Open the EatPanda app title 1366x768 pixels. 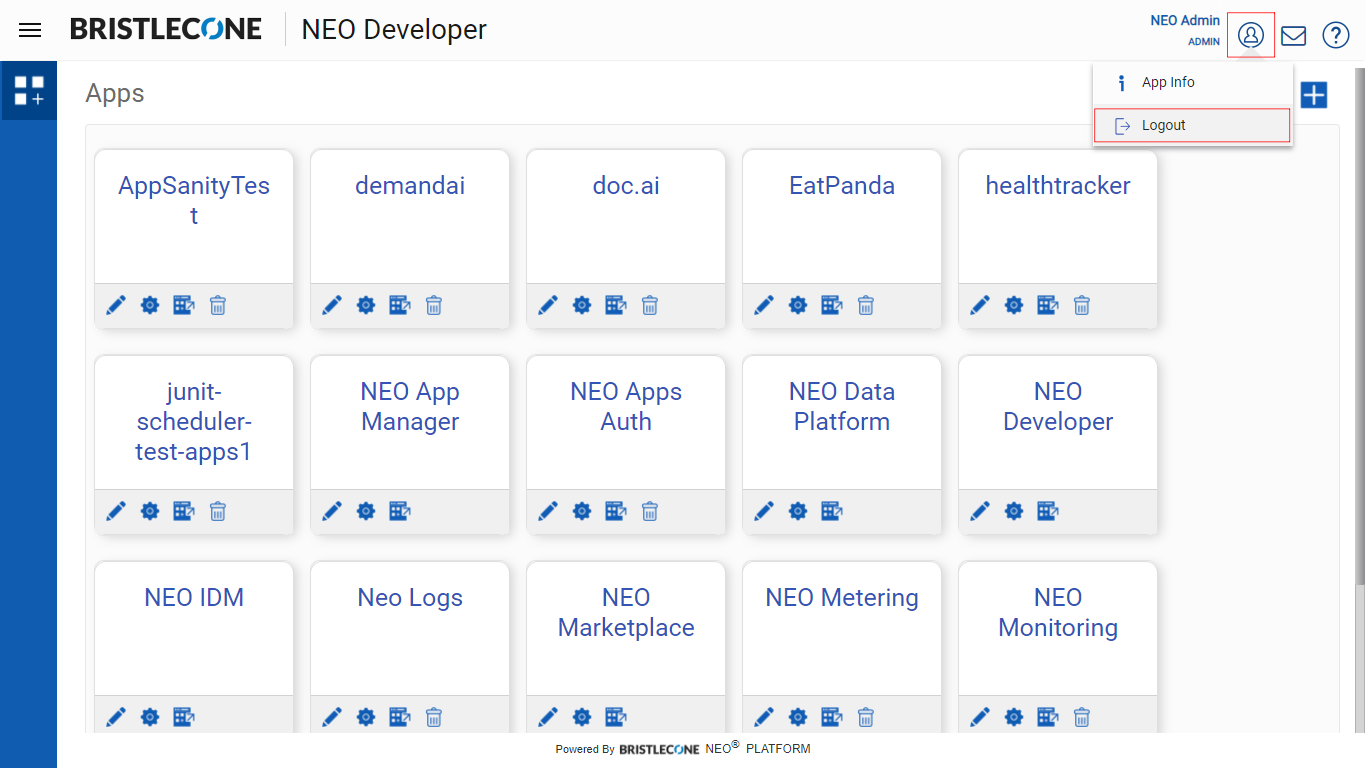point(842,186)
